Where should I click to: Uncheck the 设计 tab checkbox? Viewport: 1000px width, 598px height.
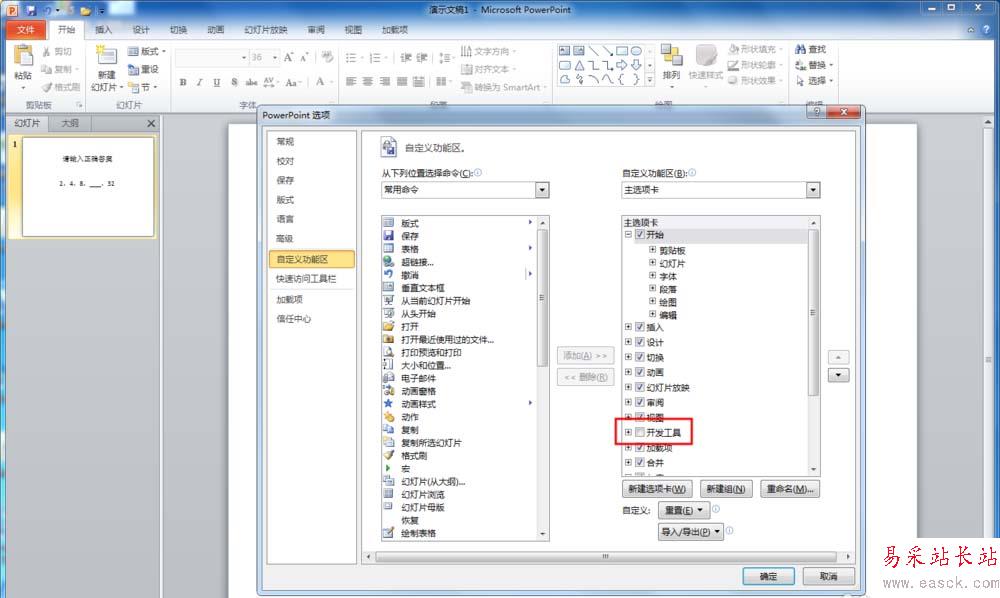point(640,342)
